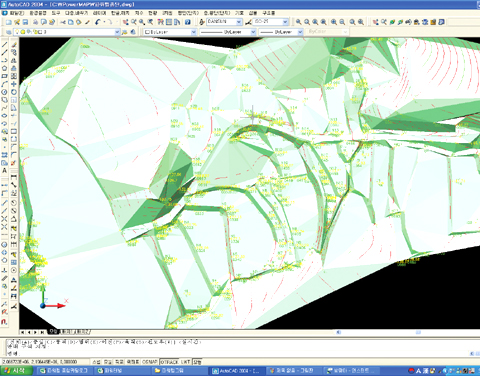The width and height of the screenshot is (480, 376).
Task: Open the Layer Properties Manager icon
Action: 9,32
